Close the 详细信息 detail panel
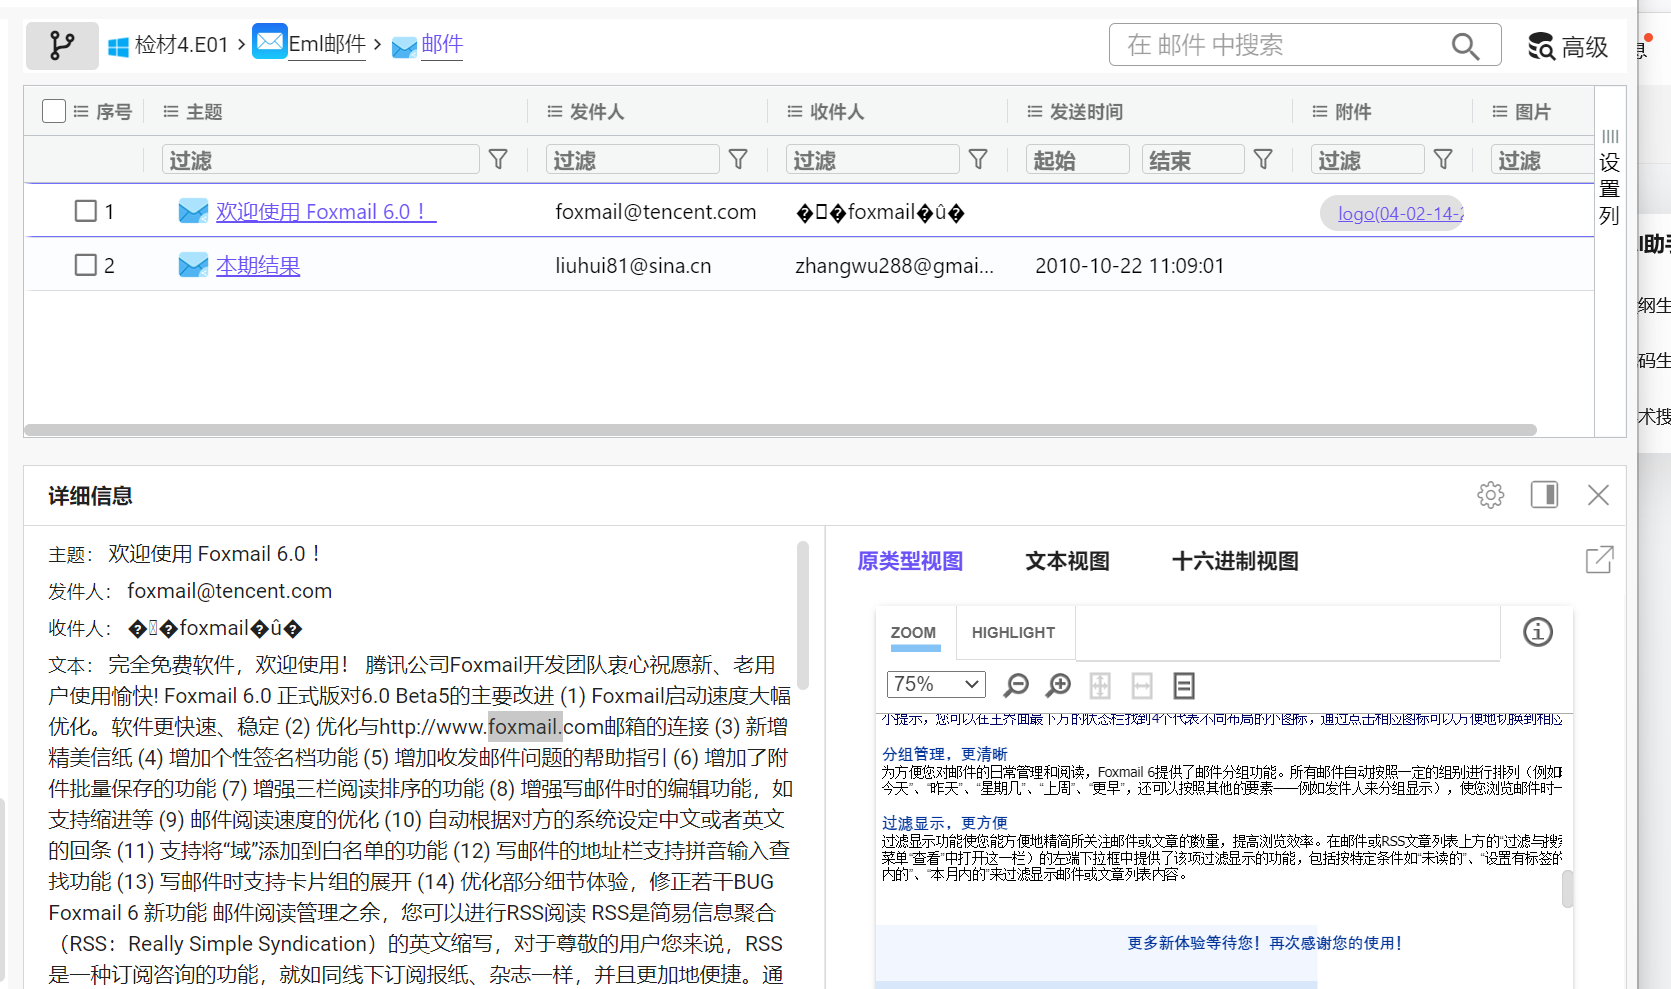The height and width of the screenshot is (989, 1671). point(1598,495)
